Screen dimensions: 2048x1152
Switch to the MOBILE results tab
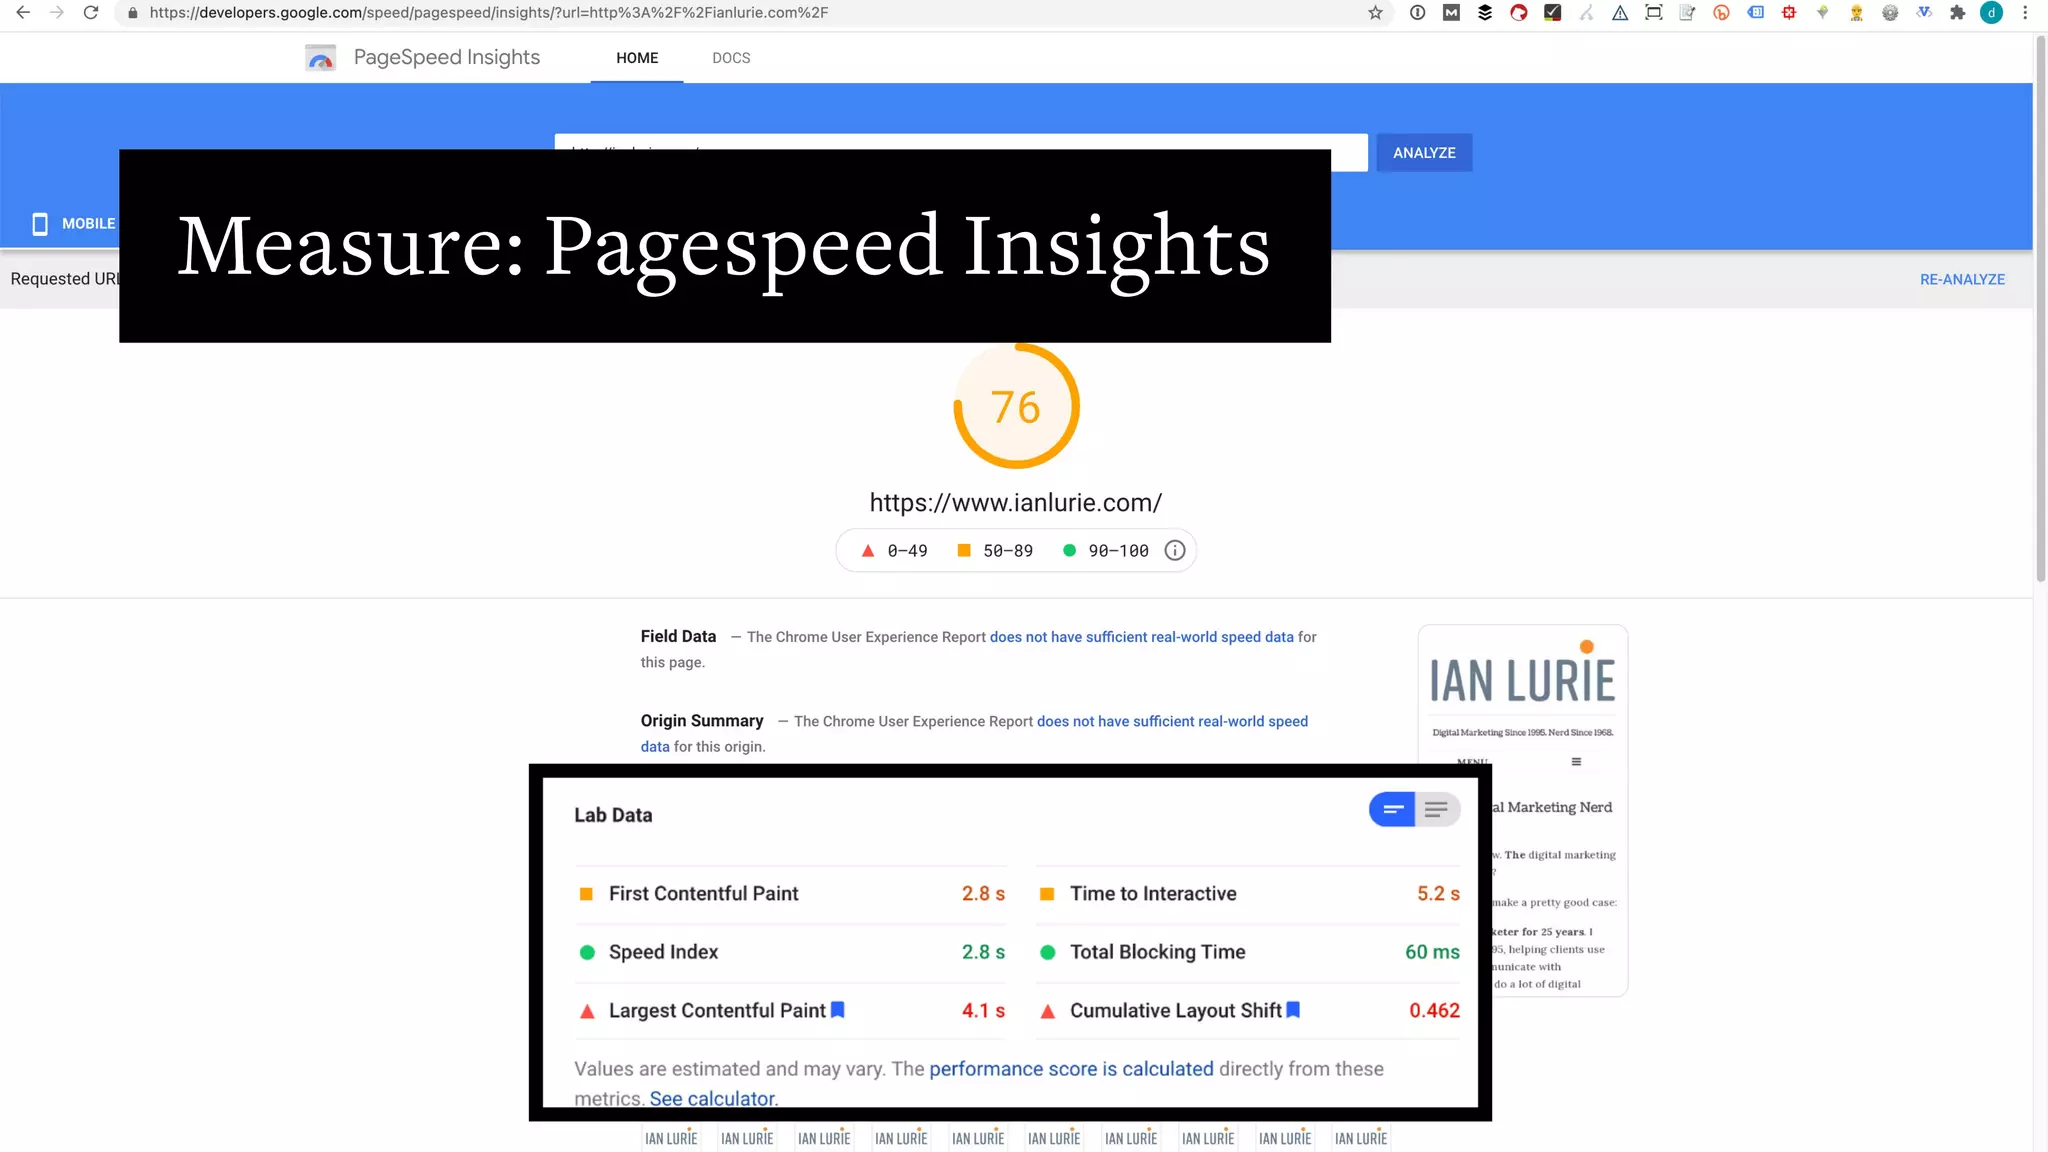pos(74,224)
